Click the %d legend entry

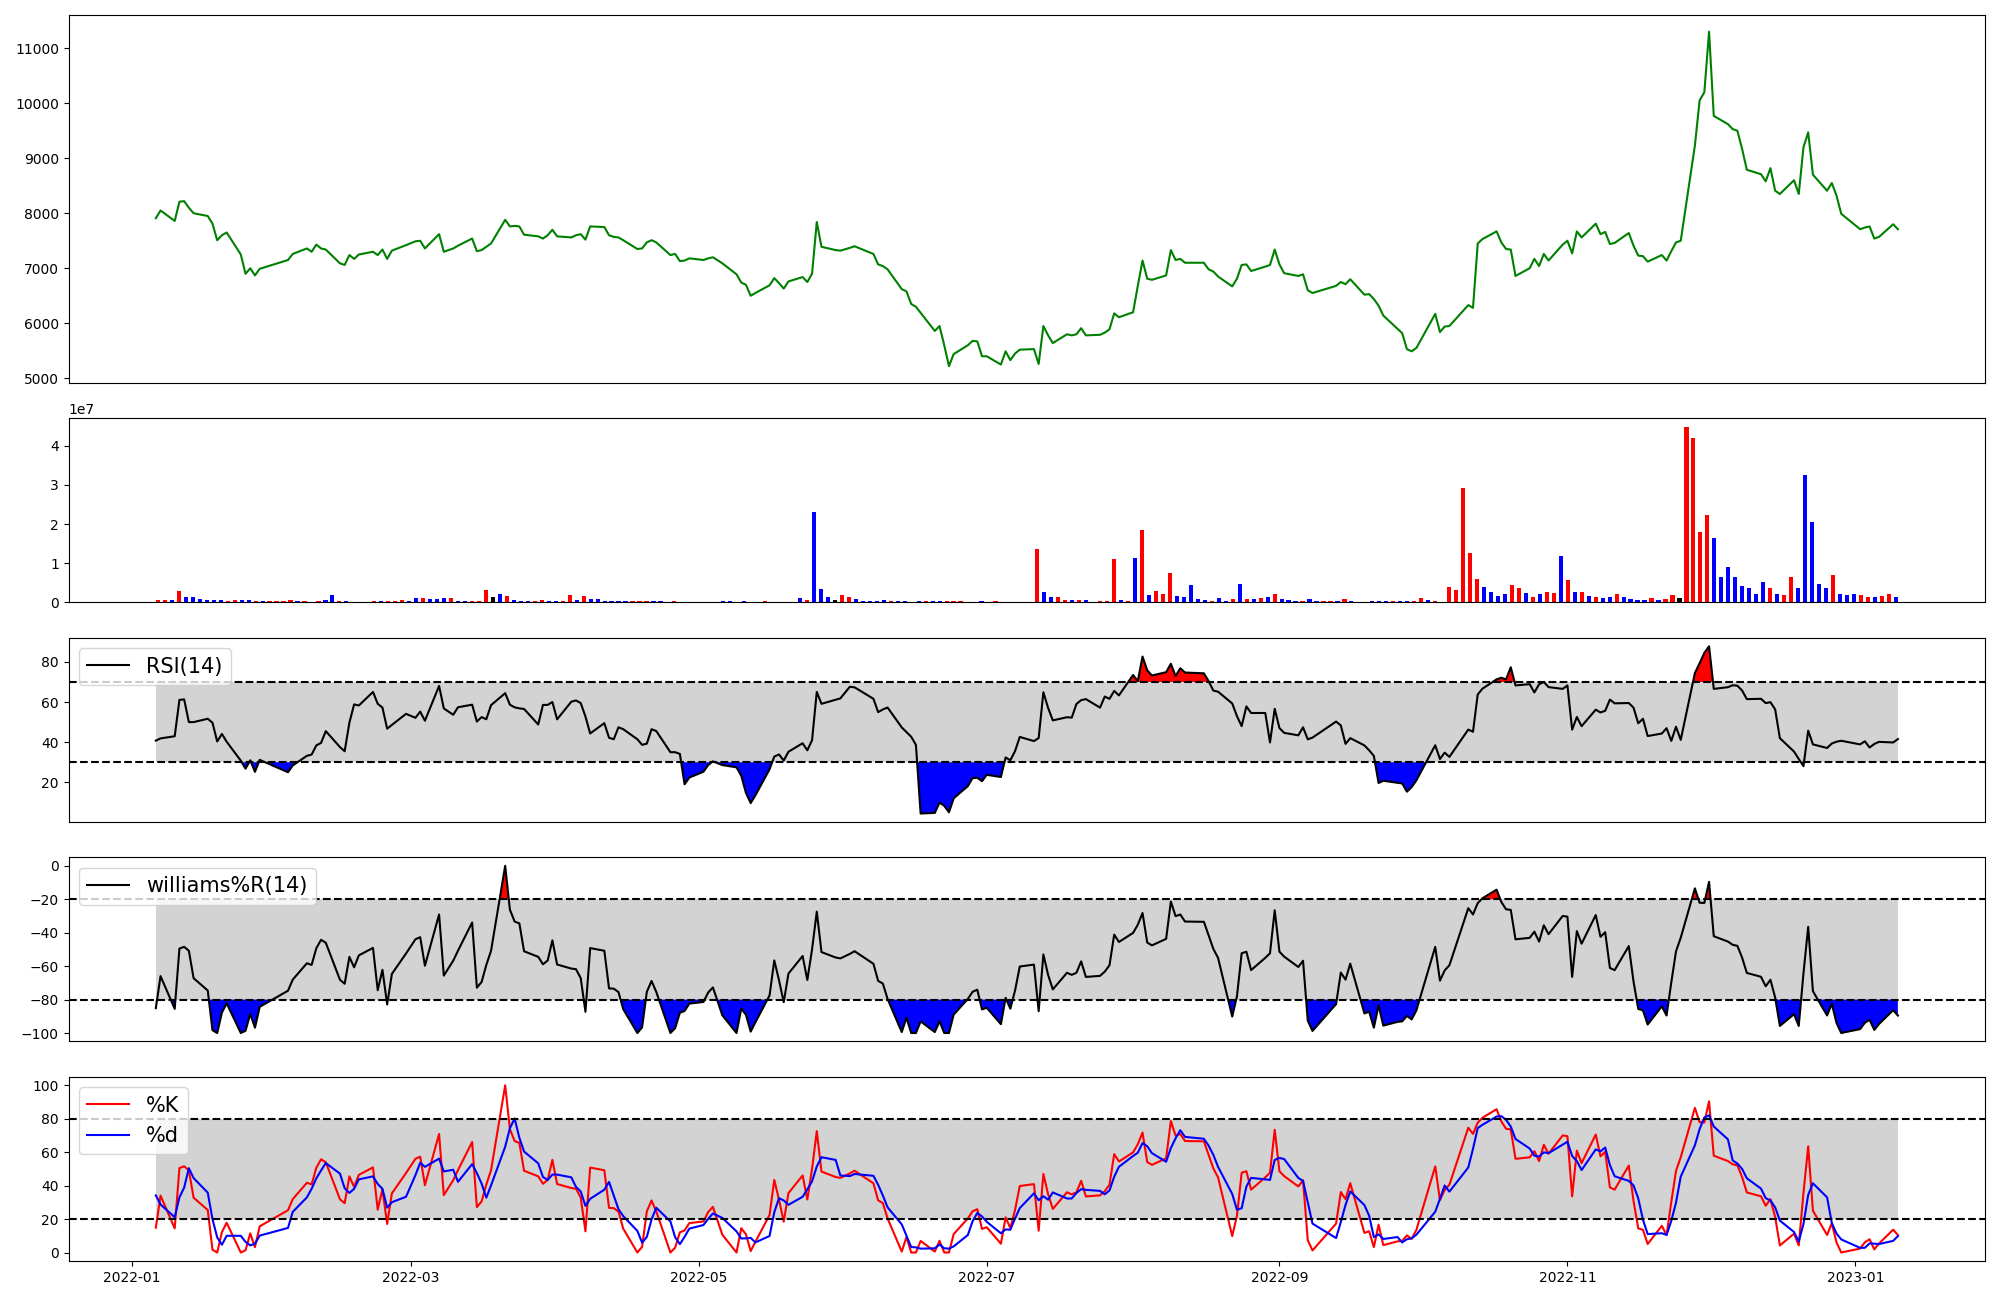(x=162, y=1135)
